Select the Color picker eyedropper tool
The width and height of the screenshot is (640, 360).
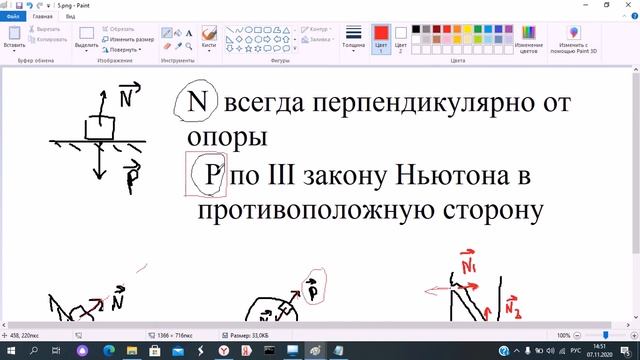(178, 46)
